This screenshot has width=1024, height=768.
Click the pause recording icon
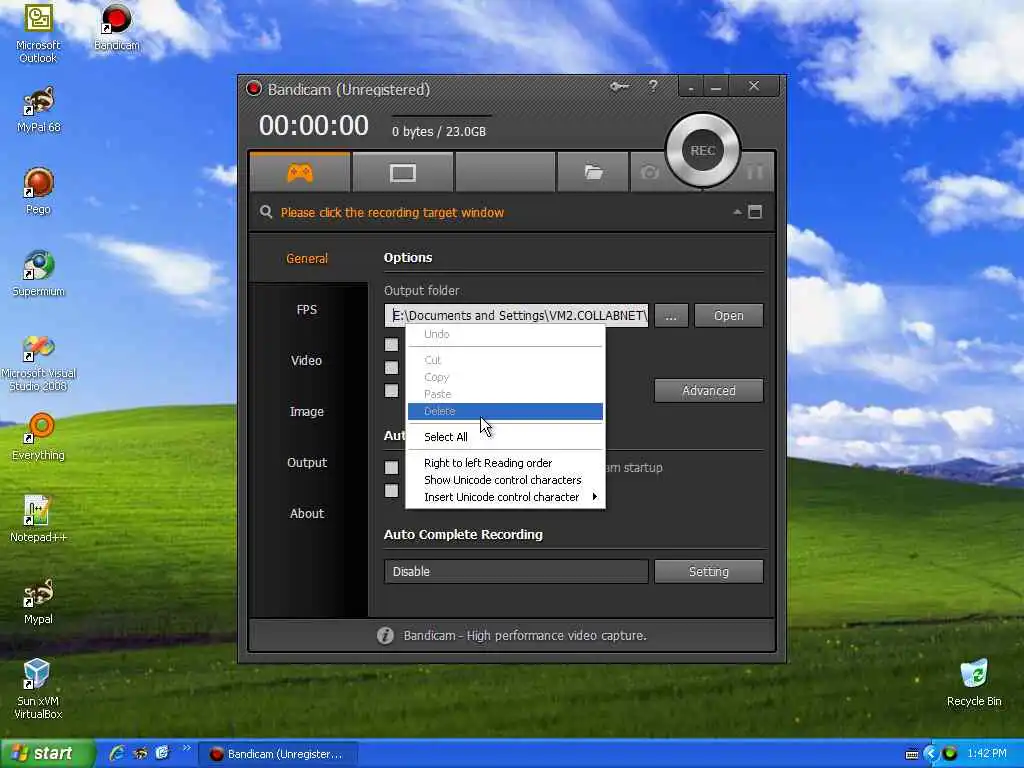(755, 172)
